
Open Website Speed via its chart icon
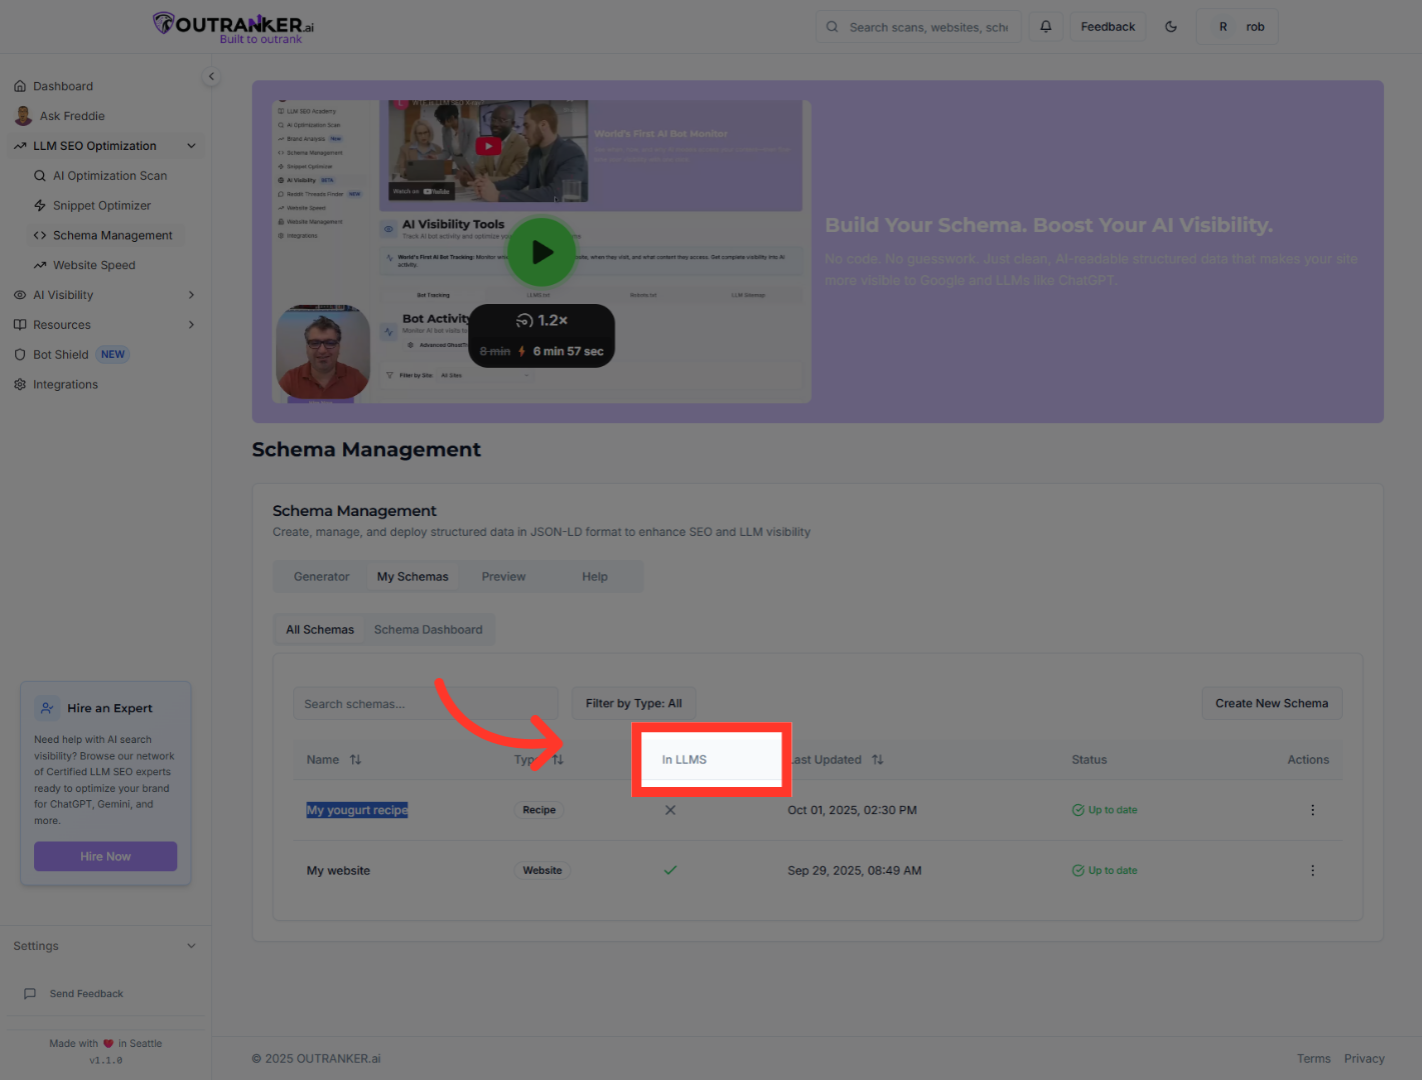point(40,266)
